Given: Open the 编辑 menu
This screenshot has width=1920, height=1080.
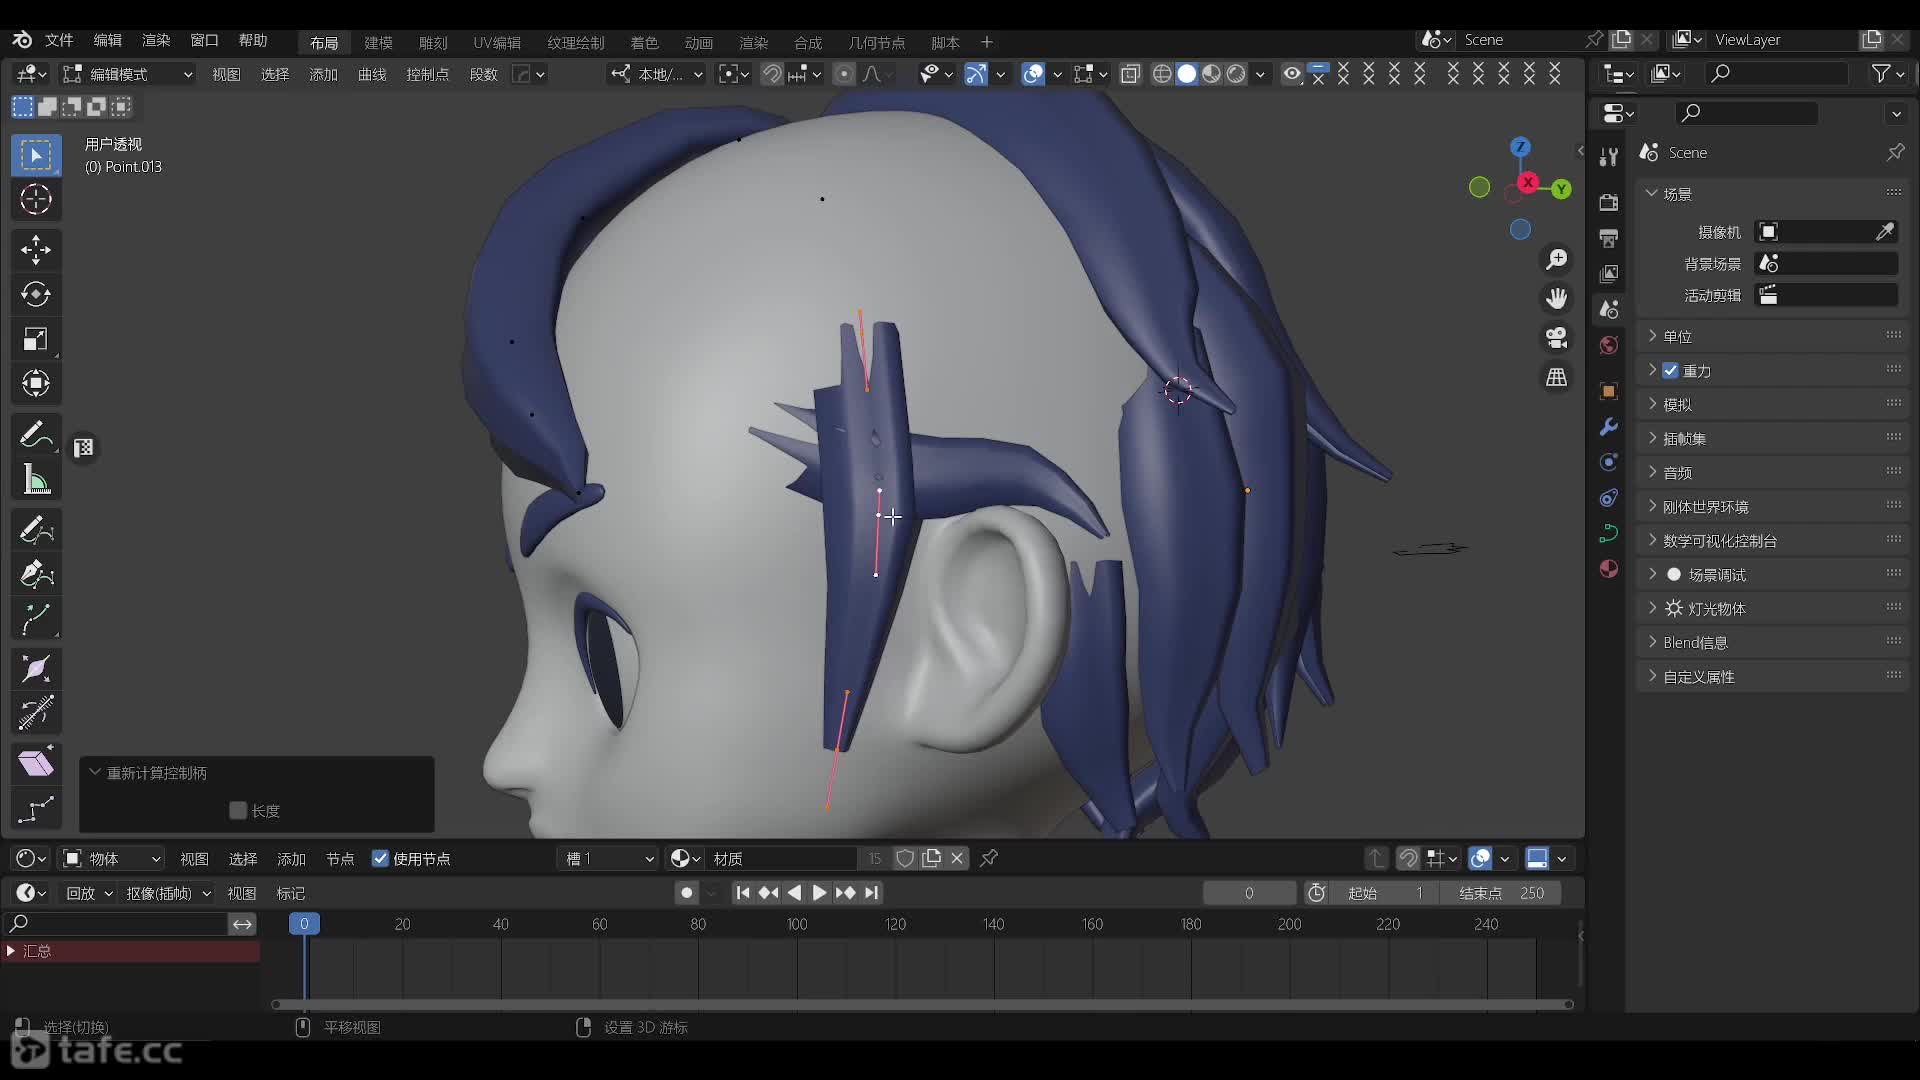Looking at the screenshot, I should coord(107,40).
